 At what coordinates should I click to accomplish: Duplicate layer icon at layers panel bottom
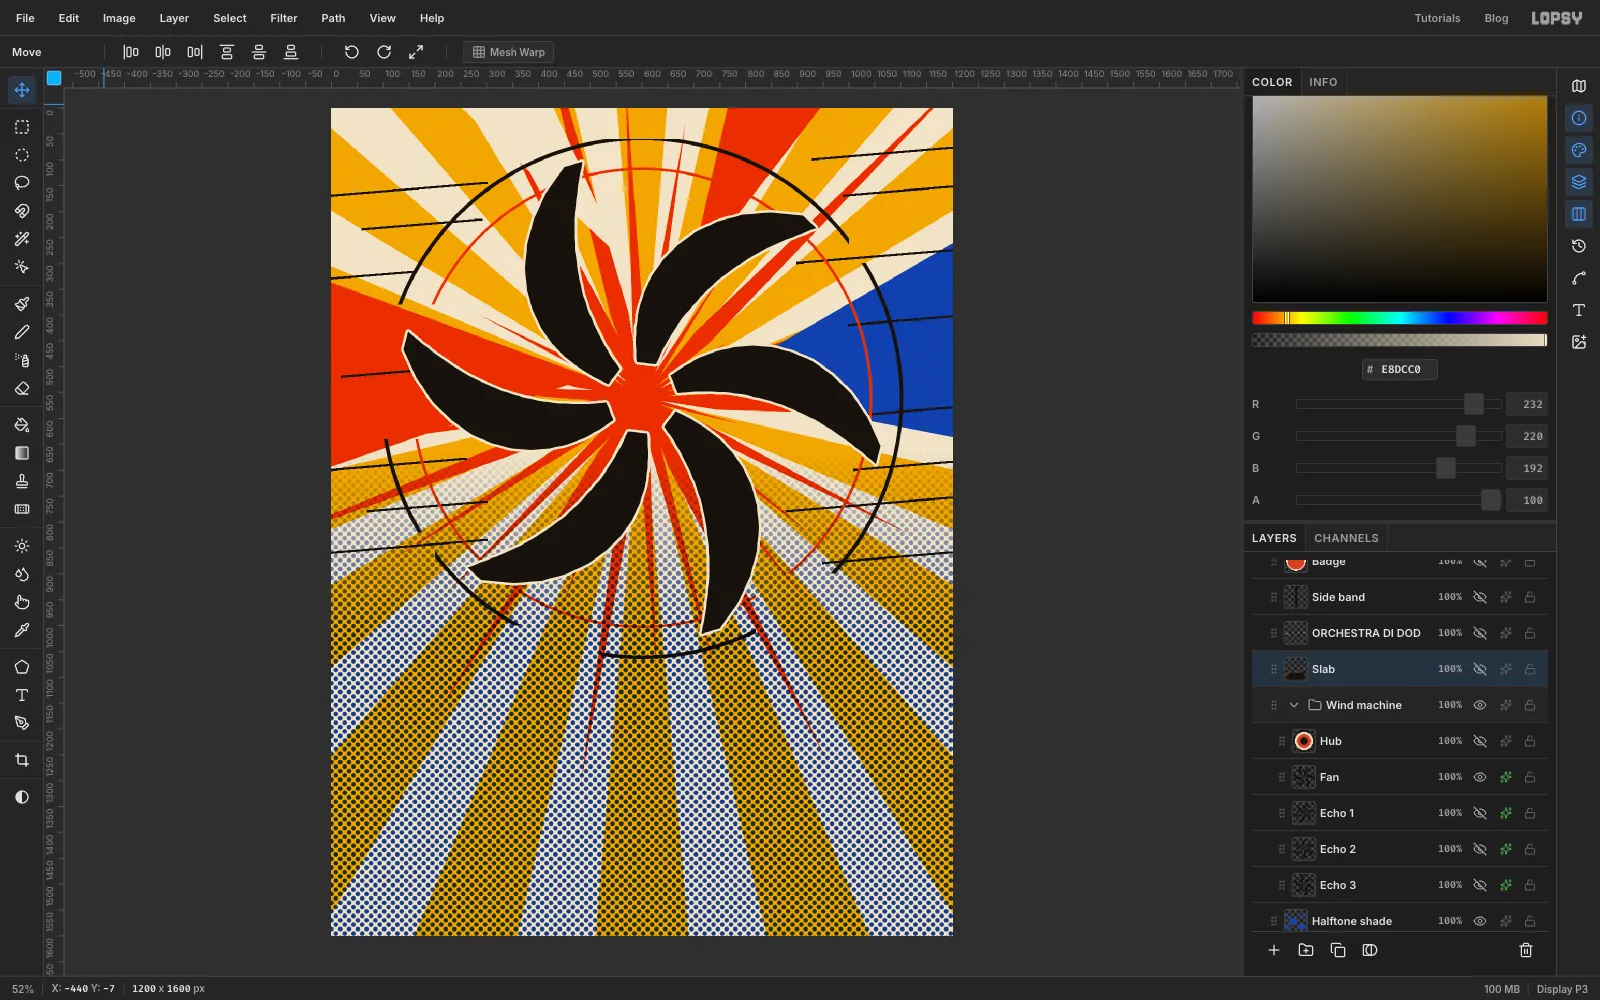1338,950
